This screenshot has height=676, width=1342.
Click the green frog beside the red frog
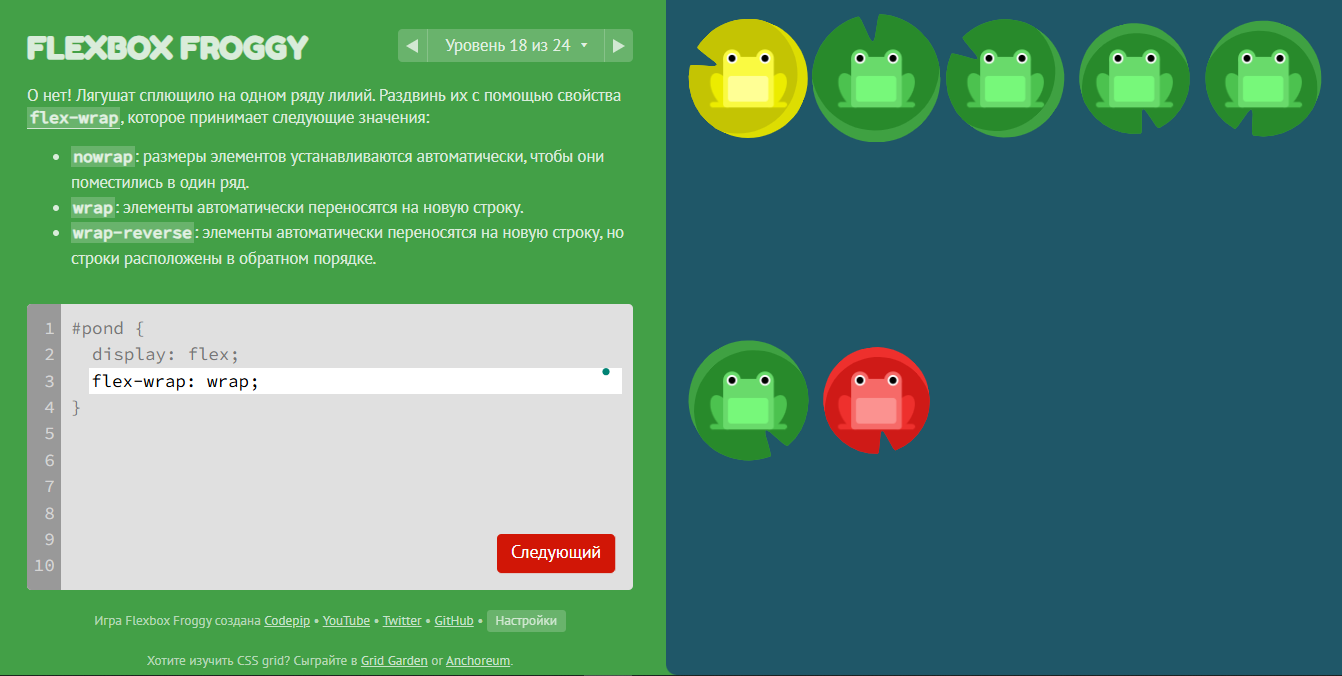point(748,401)
